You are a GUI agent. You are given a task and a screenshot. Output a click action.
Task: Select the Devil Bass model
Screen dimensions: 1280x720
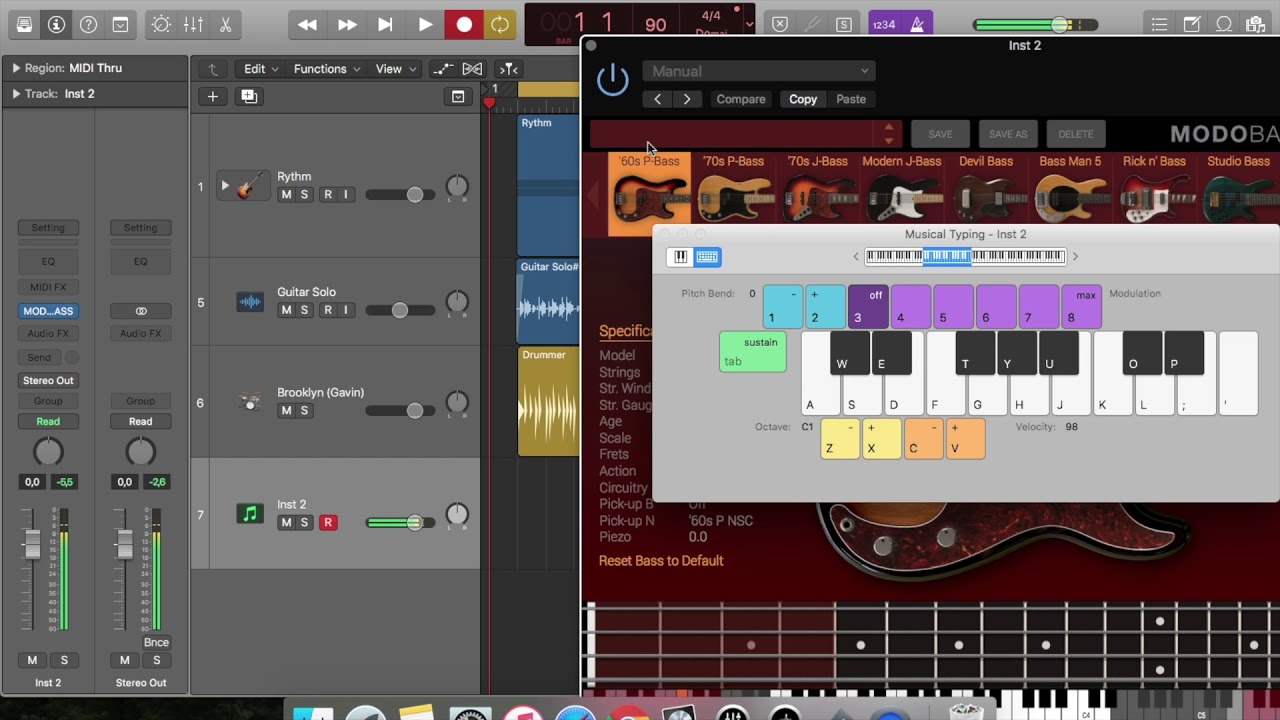986,194
